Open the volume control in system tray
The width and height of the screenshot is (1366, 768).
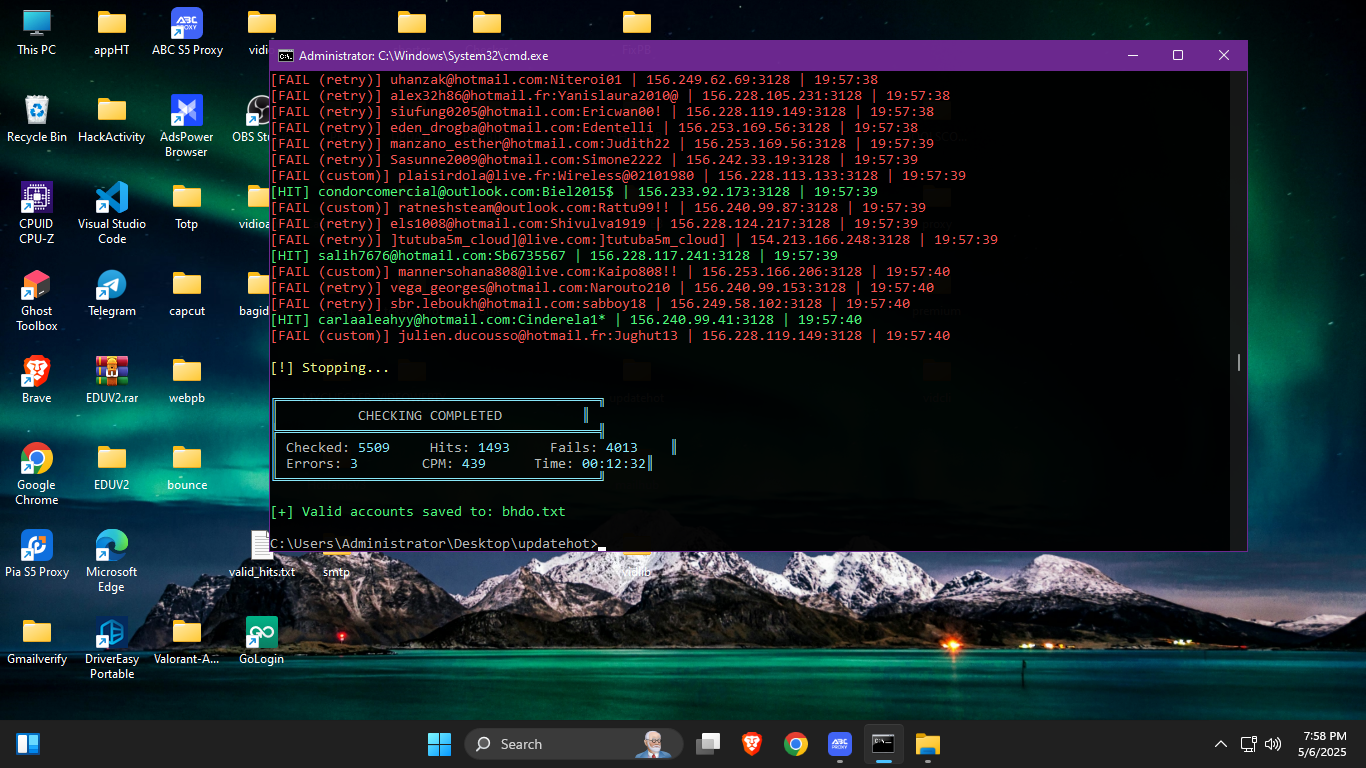[x=1273, y=744]
